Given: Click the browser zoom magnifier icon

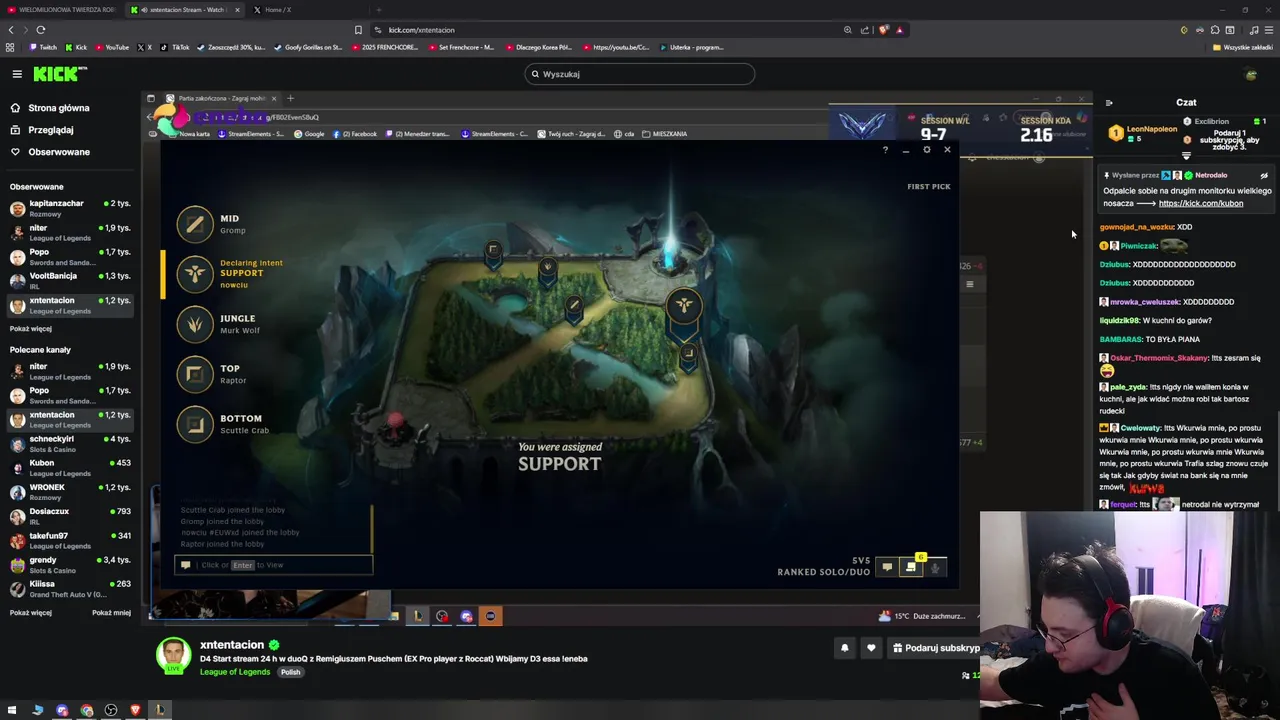Looking at the screenshot, I should pos(848,30).
